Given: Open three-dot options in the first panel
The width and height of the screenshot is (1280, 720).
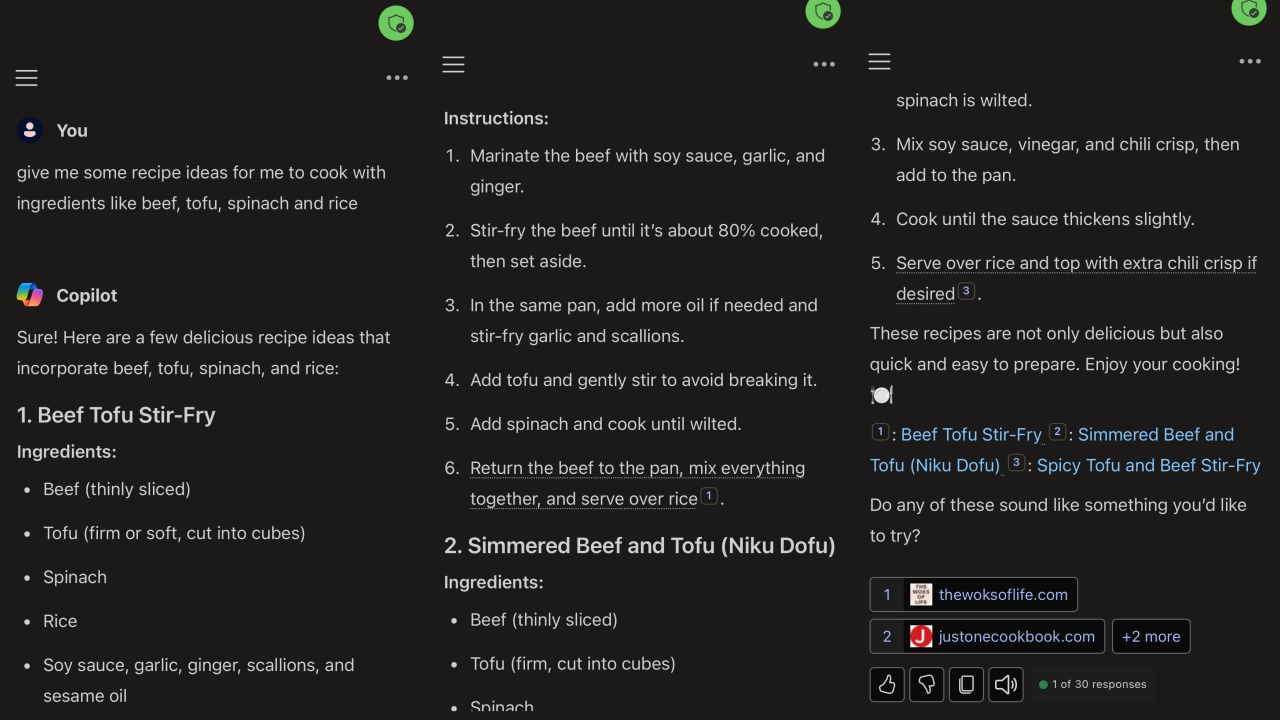Looking at the screenshot, I should 397,78.
